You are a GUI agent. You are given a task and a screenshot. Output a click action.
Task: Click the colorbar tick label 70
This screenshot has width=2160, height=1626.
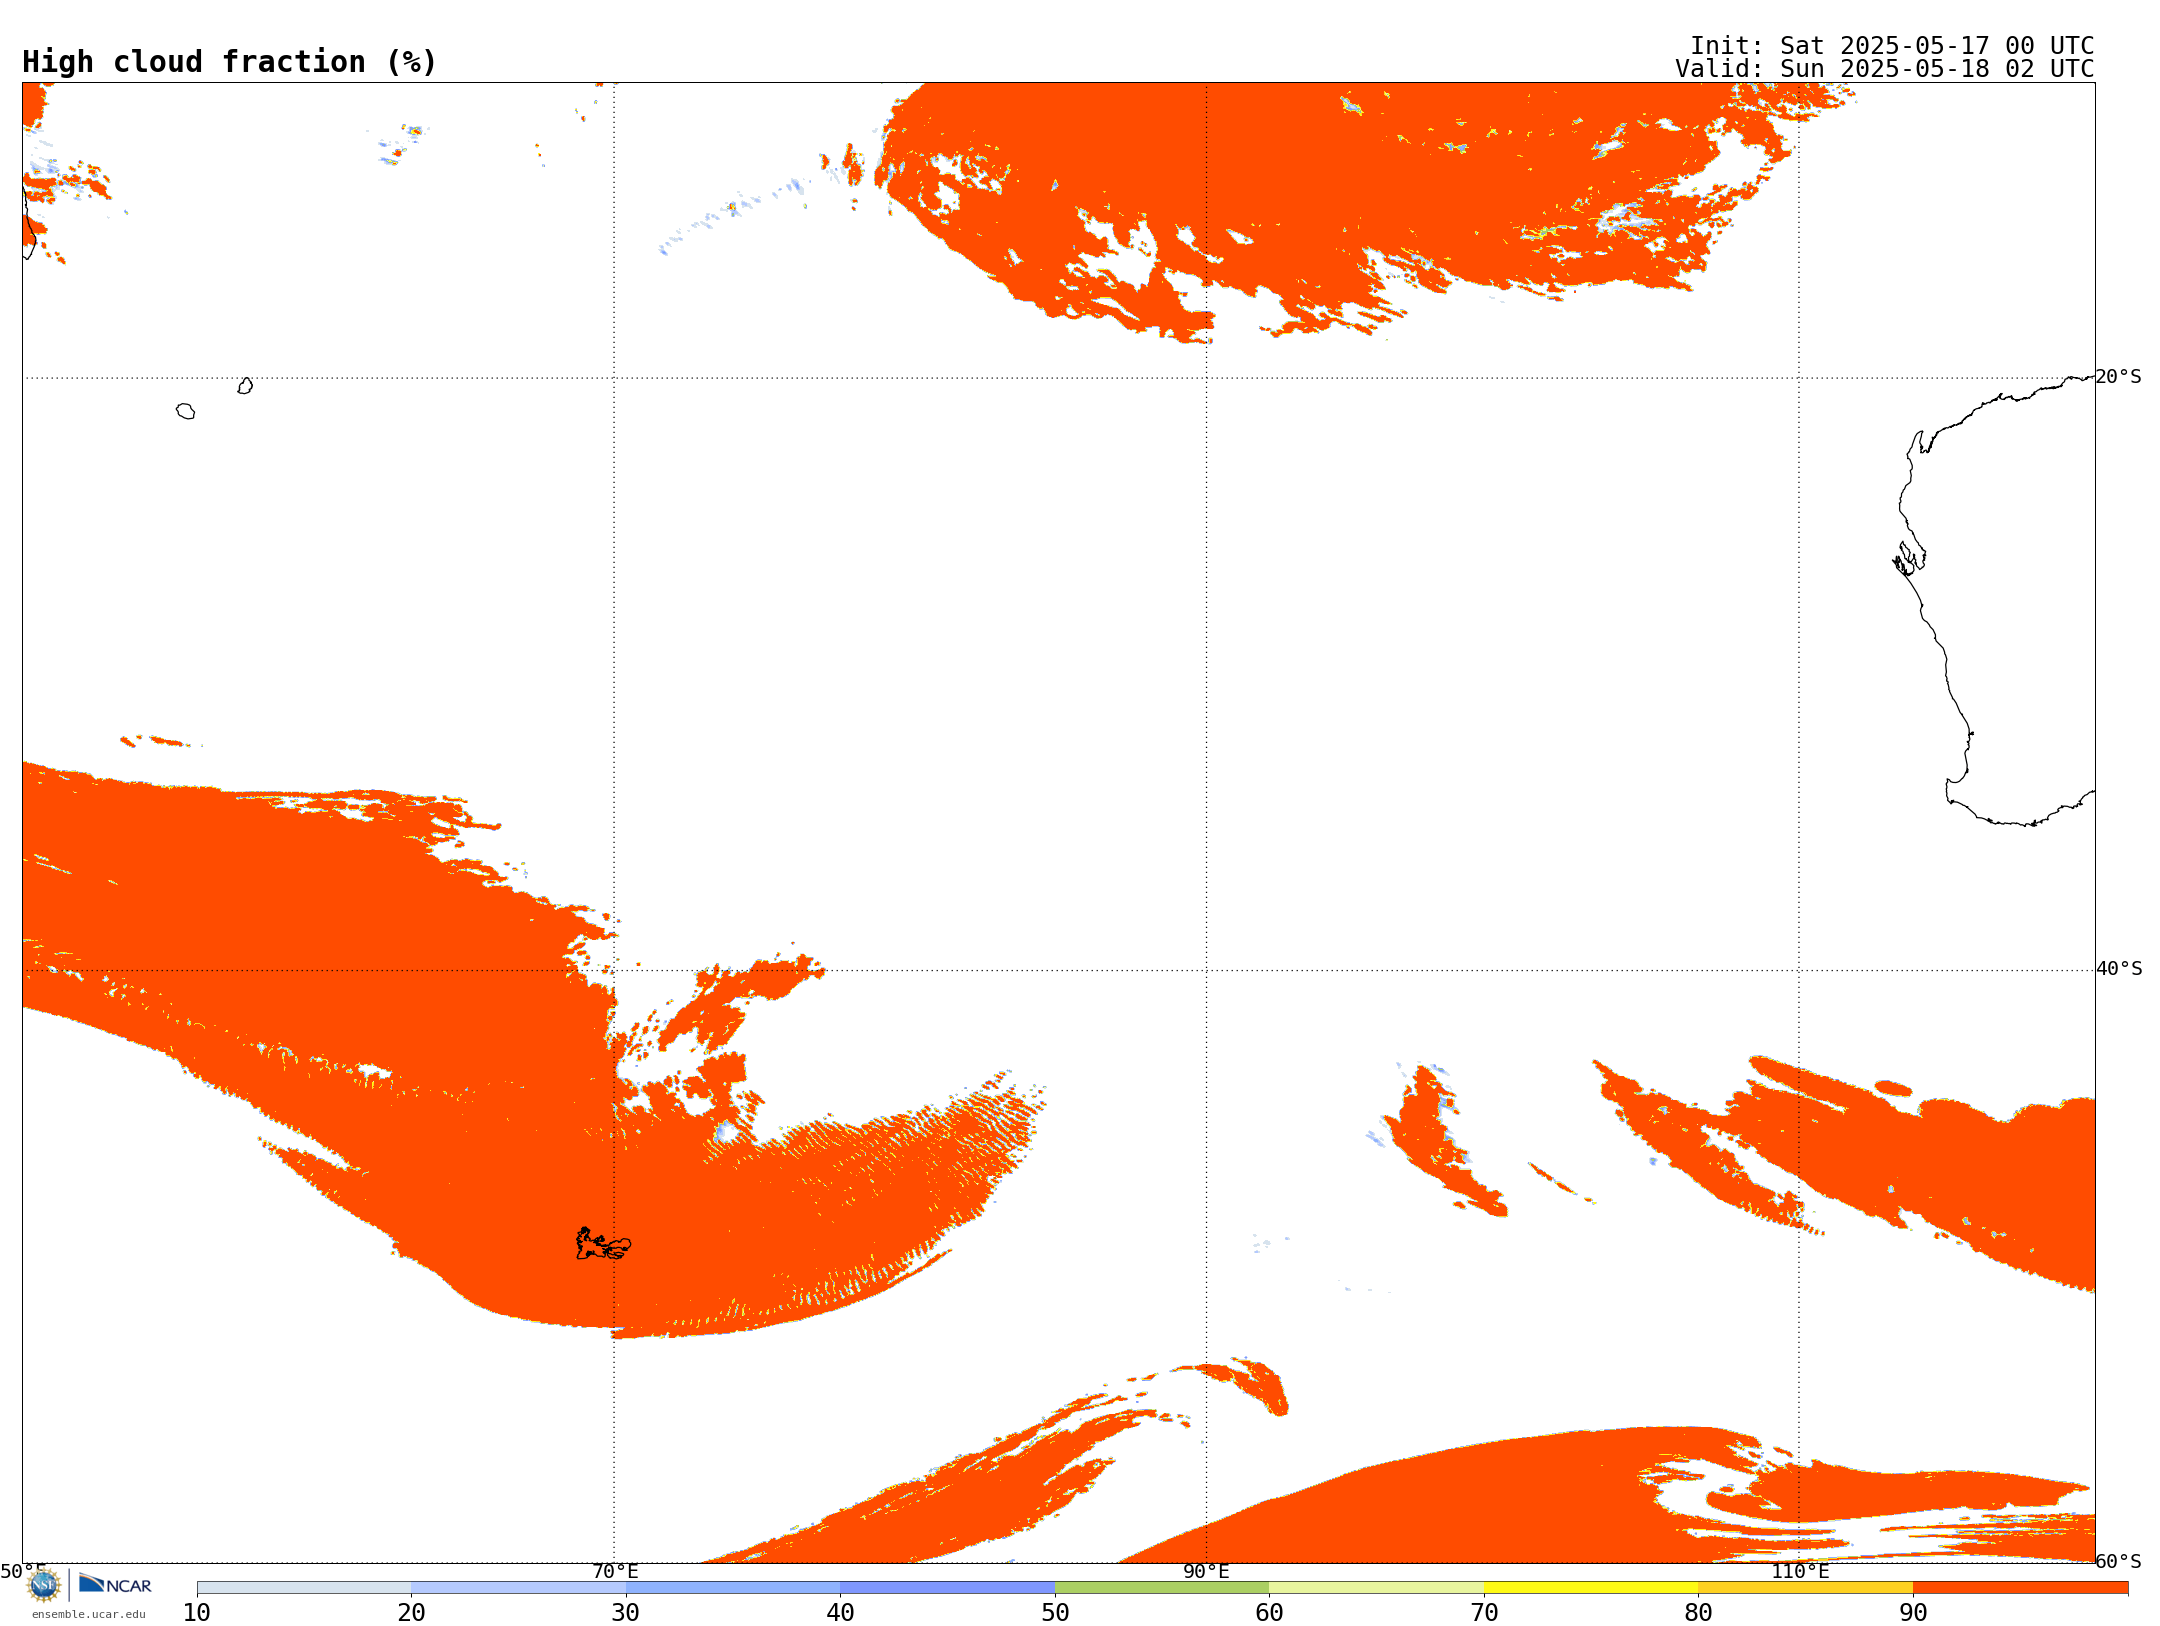coord(1484,1613)
